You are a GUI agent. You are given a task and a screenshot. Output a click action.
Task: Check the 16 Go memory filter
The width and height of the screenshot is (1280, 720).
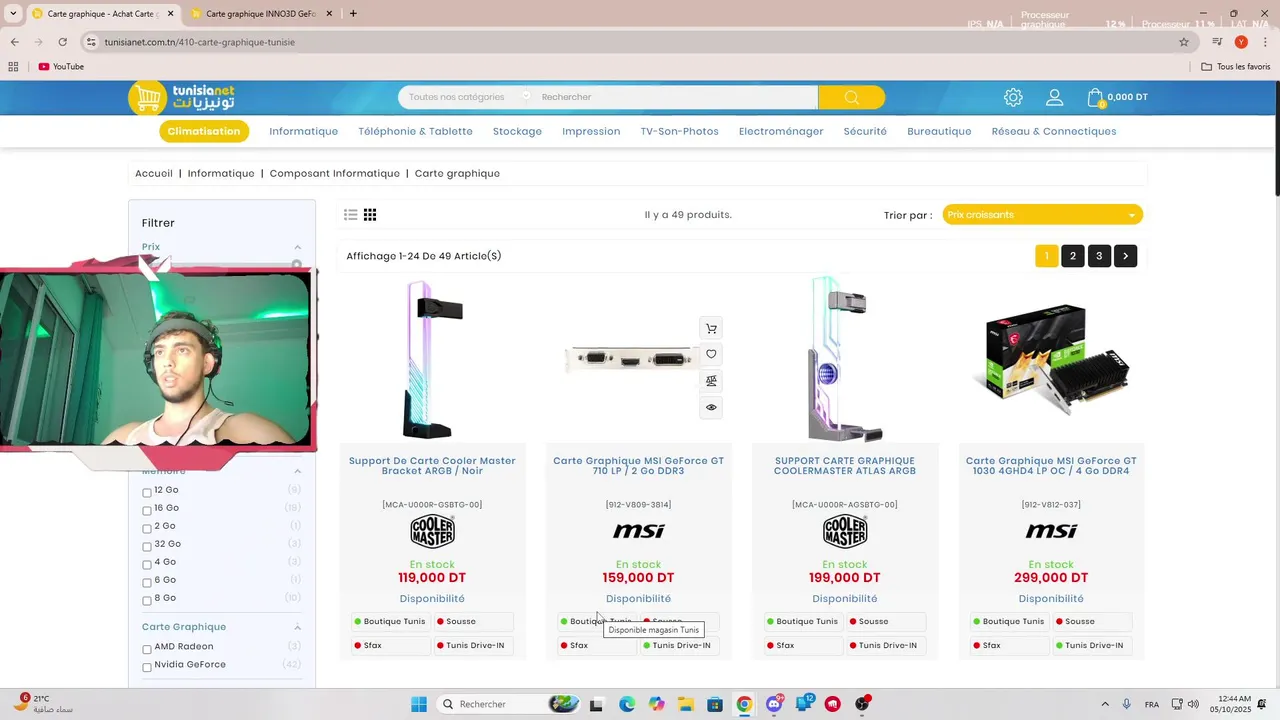pos(147,510)
